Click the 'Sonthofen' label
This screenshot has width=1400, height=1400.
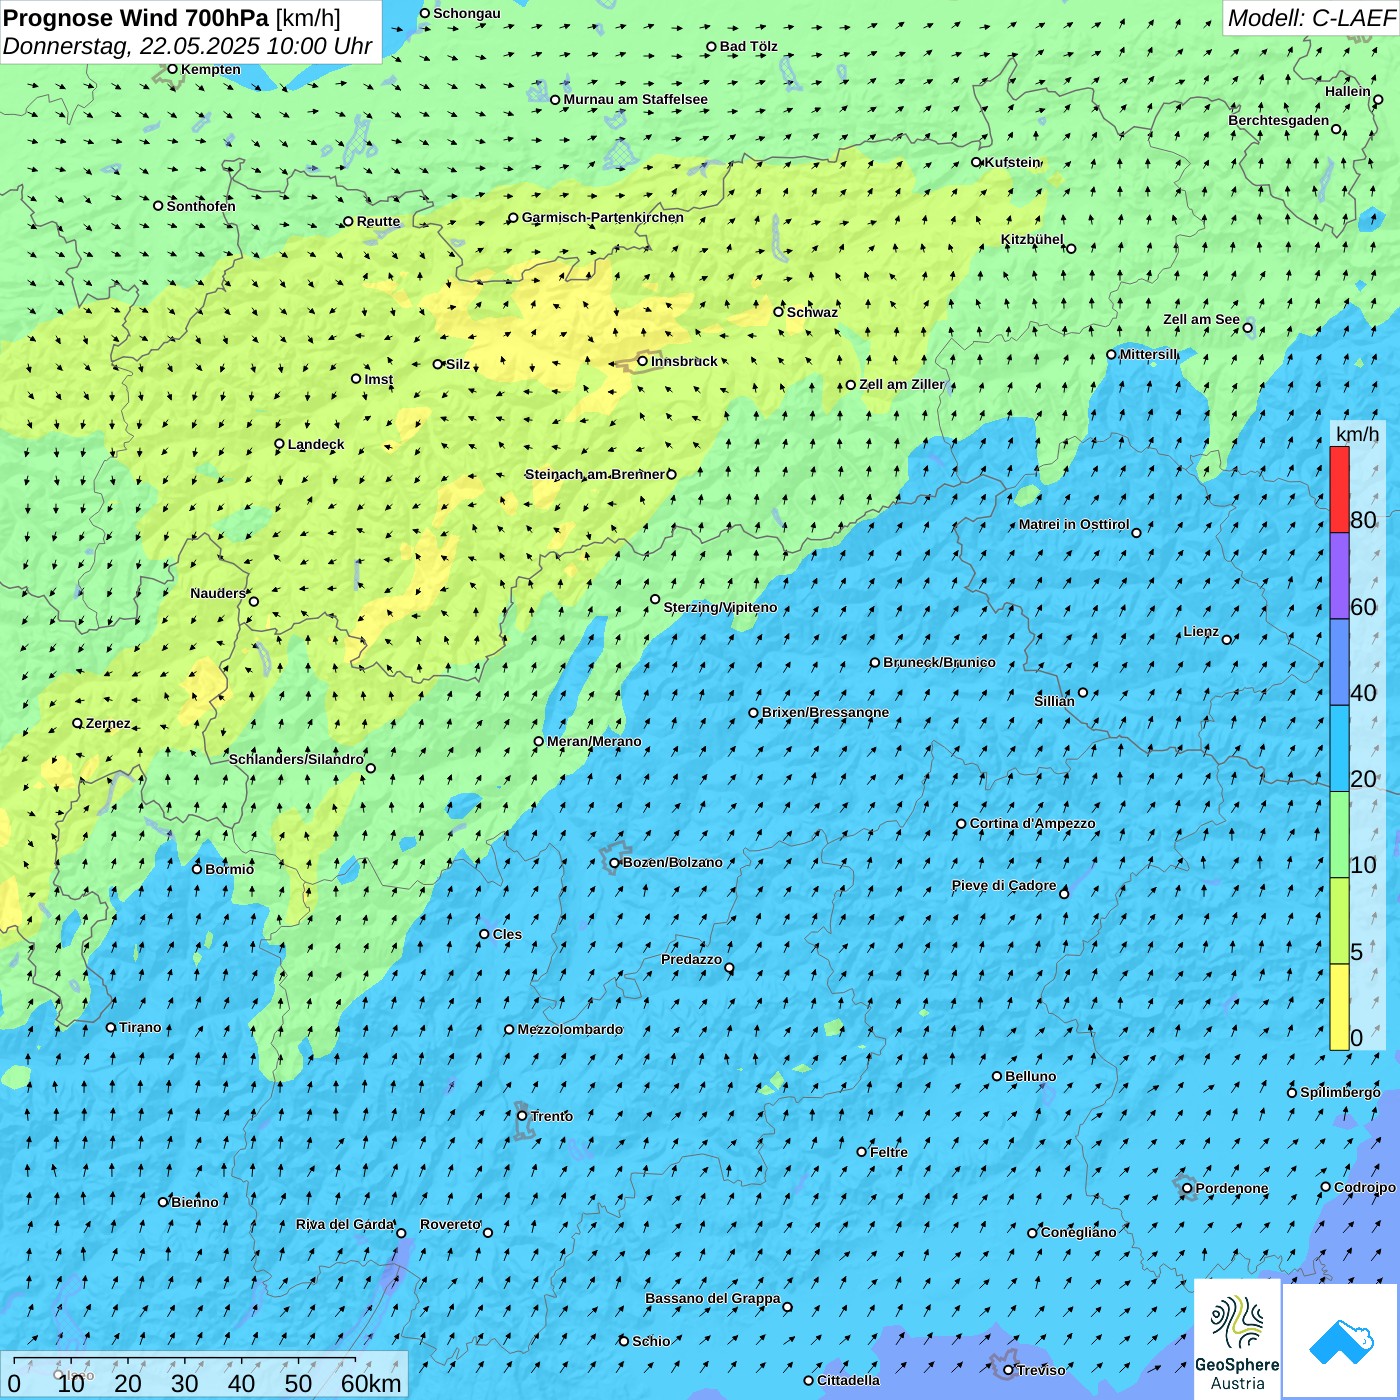pyautogui.click(x=201, y=206)
